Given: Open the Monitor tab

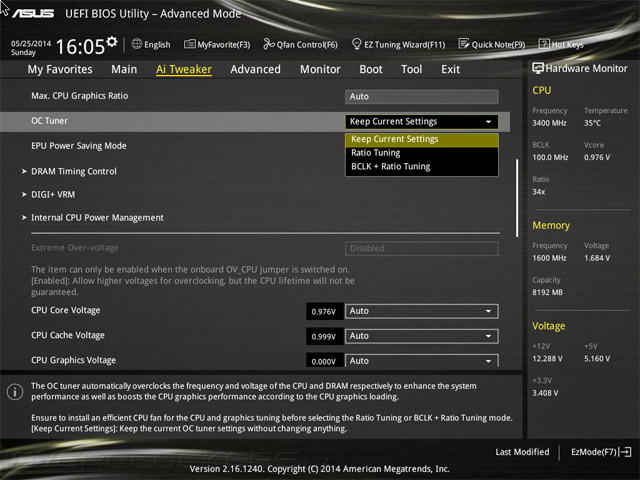Looking at the screenshot, I should (x=320, y=69).
